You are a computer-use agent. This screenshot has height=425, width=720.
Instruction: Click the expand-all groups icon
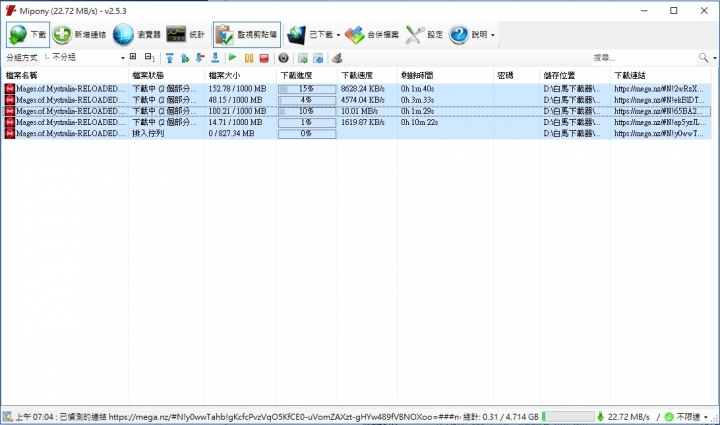(133, 57)
